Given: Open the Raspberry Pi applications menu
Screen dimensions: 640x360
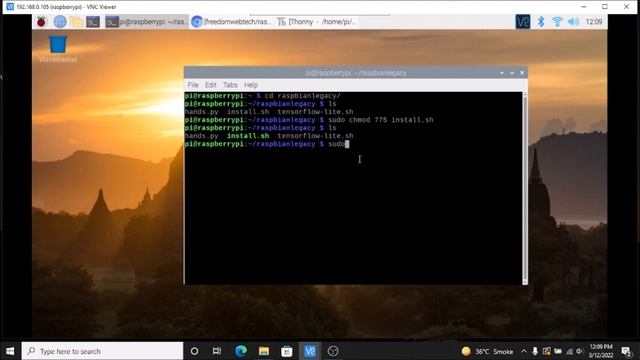Looking at the screenshot, I should coord(41,22).
